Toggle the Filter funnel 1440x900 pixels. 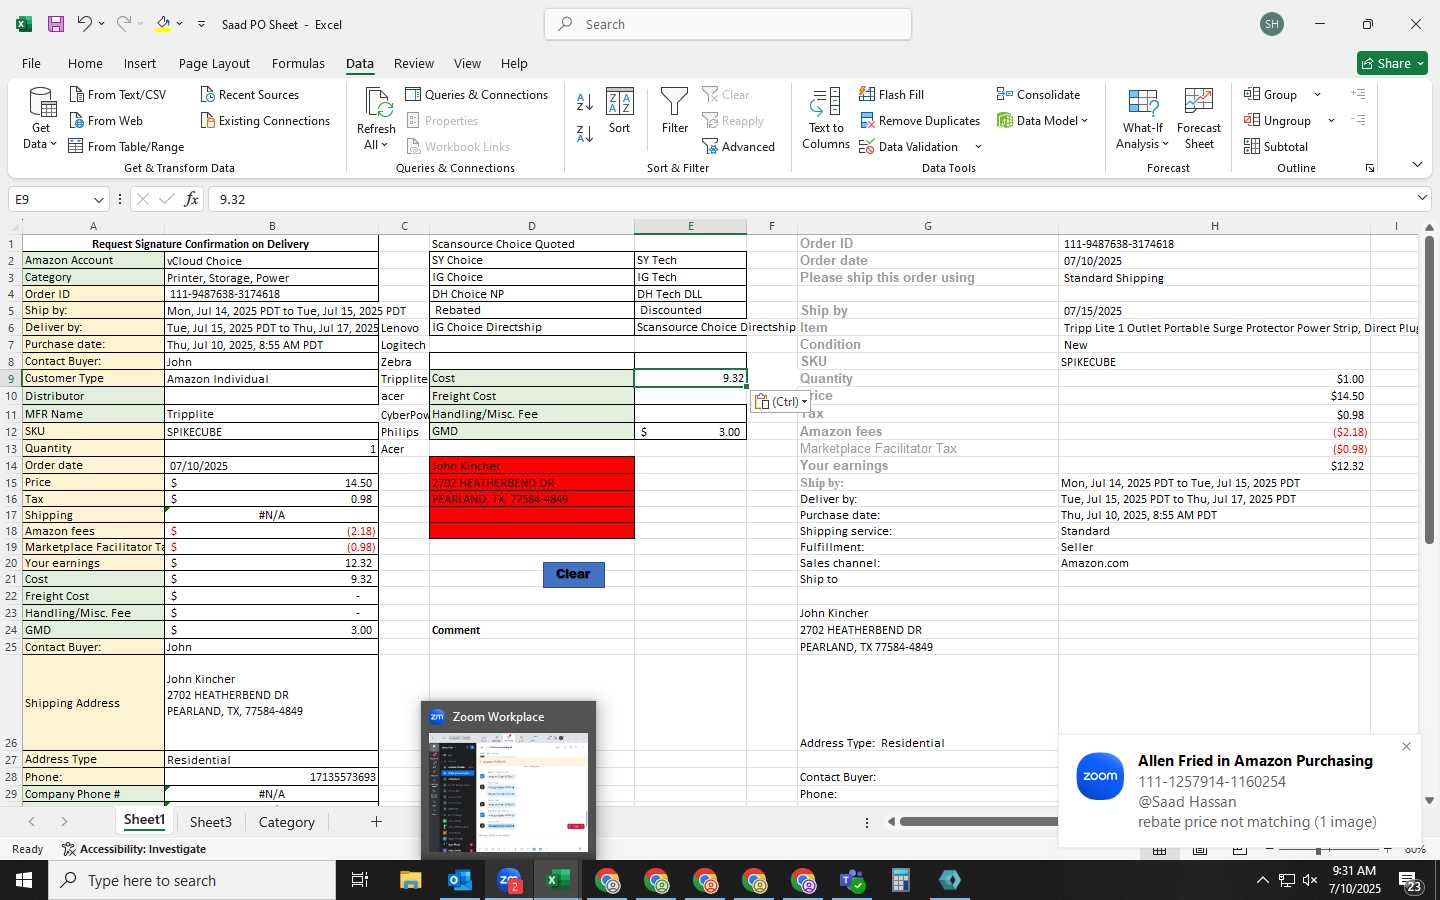click(675, 111)
